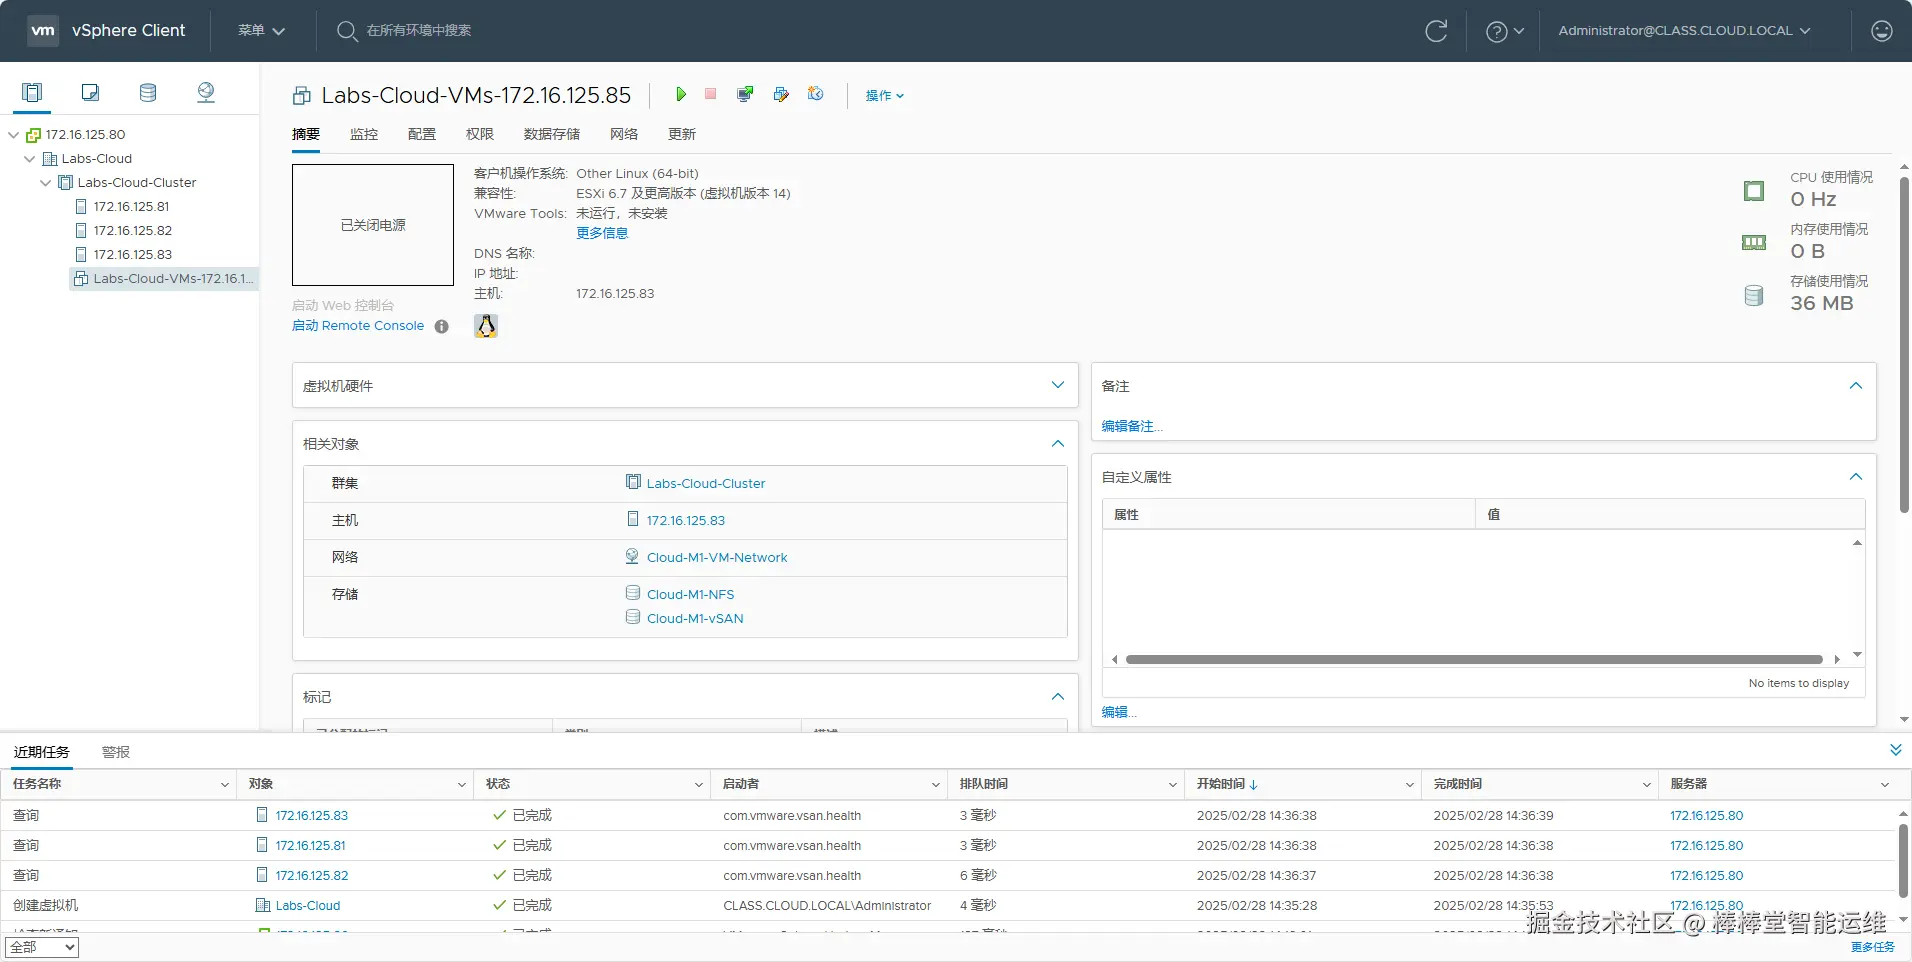
Task: Open the 更新 tab
Action: click(x=682, y=134)
